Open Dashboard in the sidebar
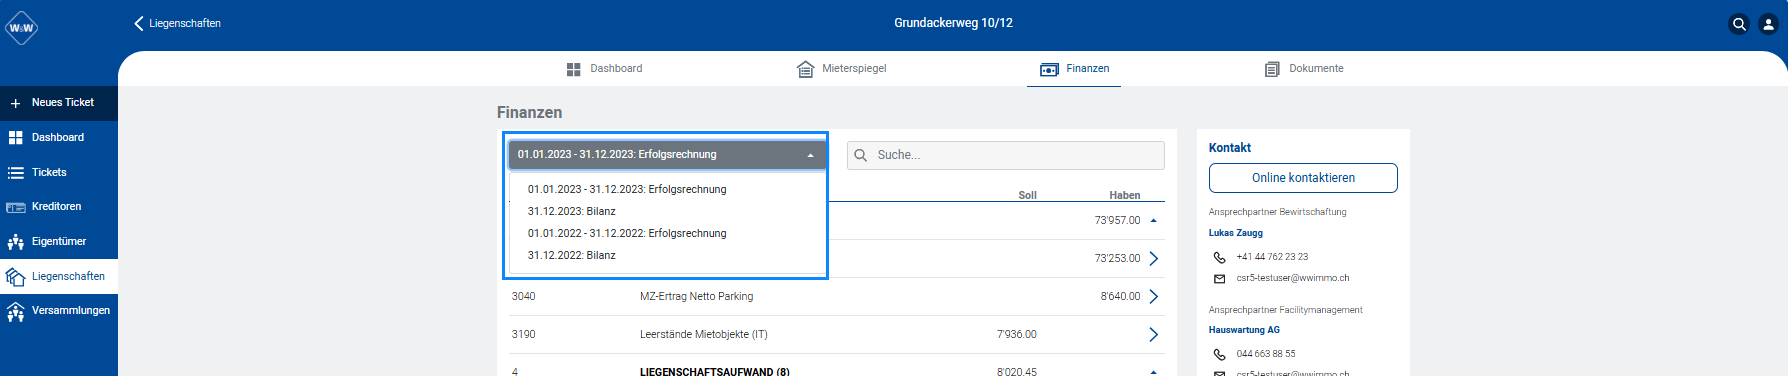This screenshot has width=1788, height=376. coord(59,138)
